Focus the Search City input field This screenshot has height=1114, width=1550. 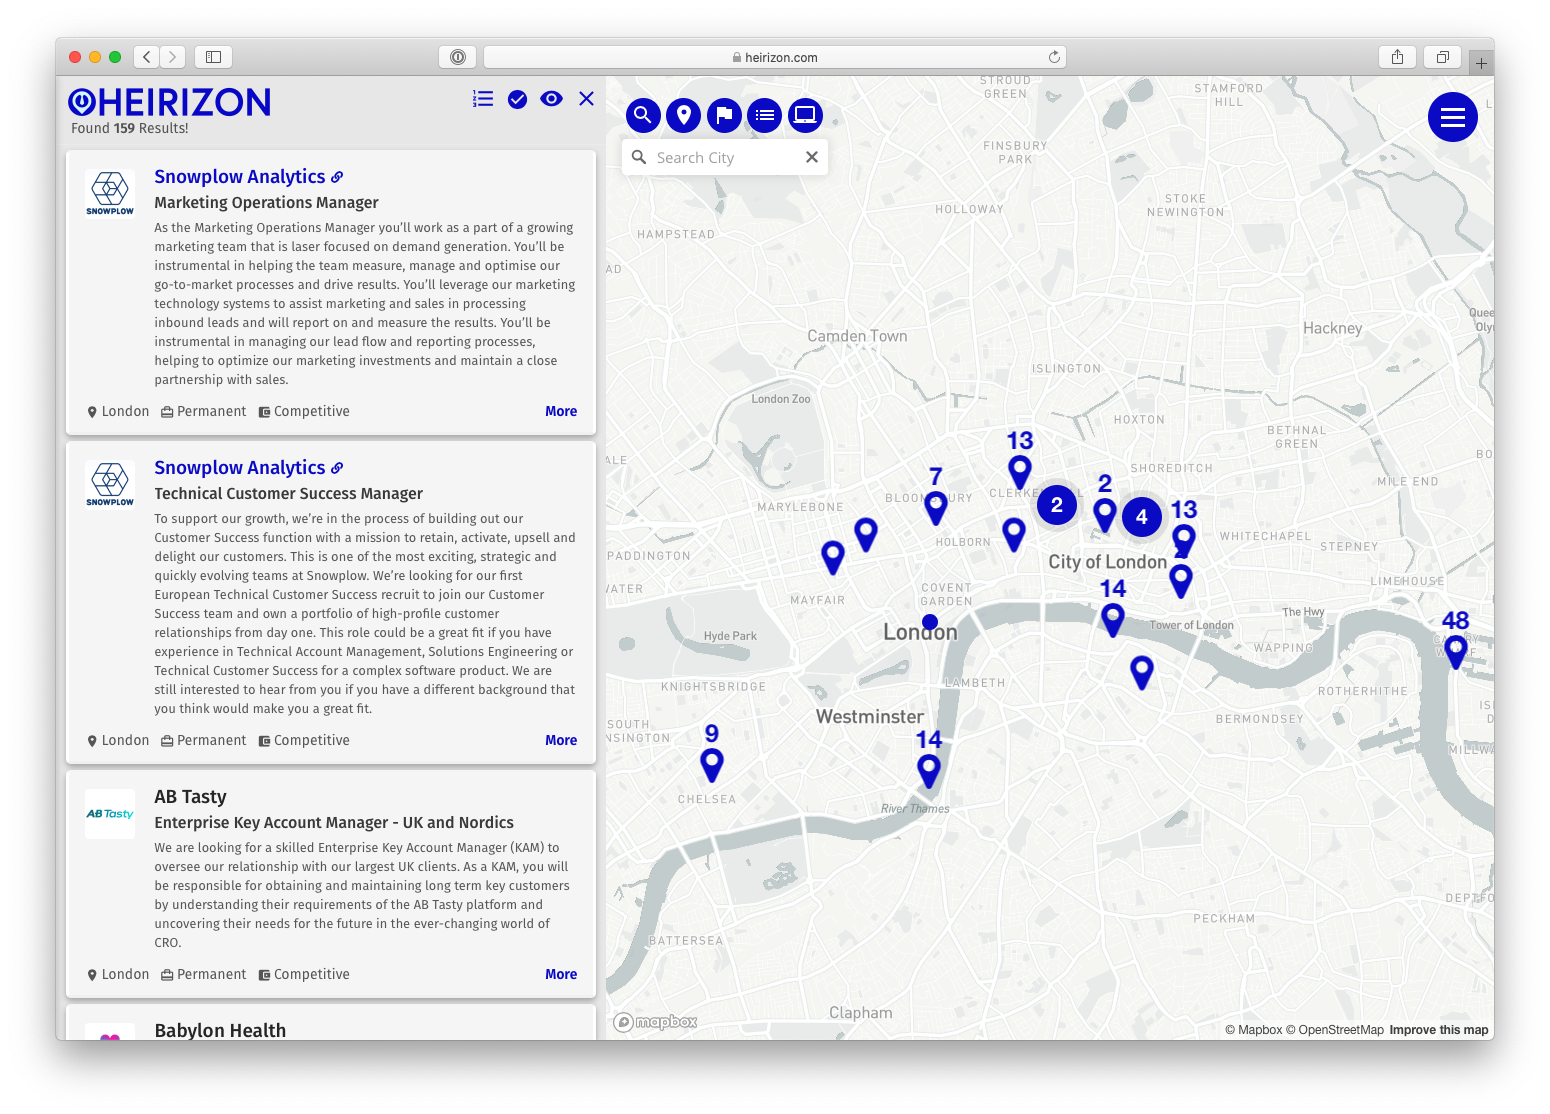point(725,158)
